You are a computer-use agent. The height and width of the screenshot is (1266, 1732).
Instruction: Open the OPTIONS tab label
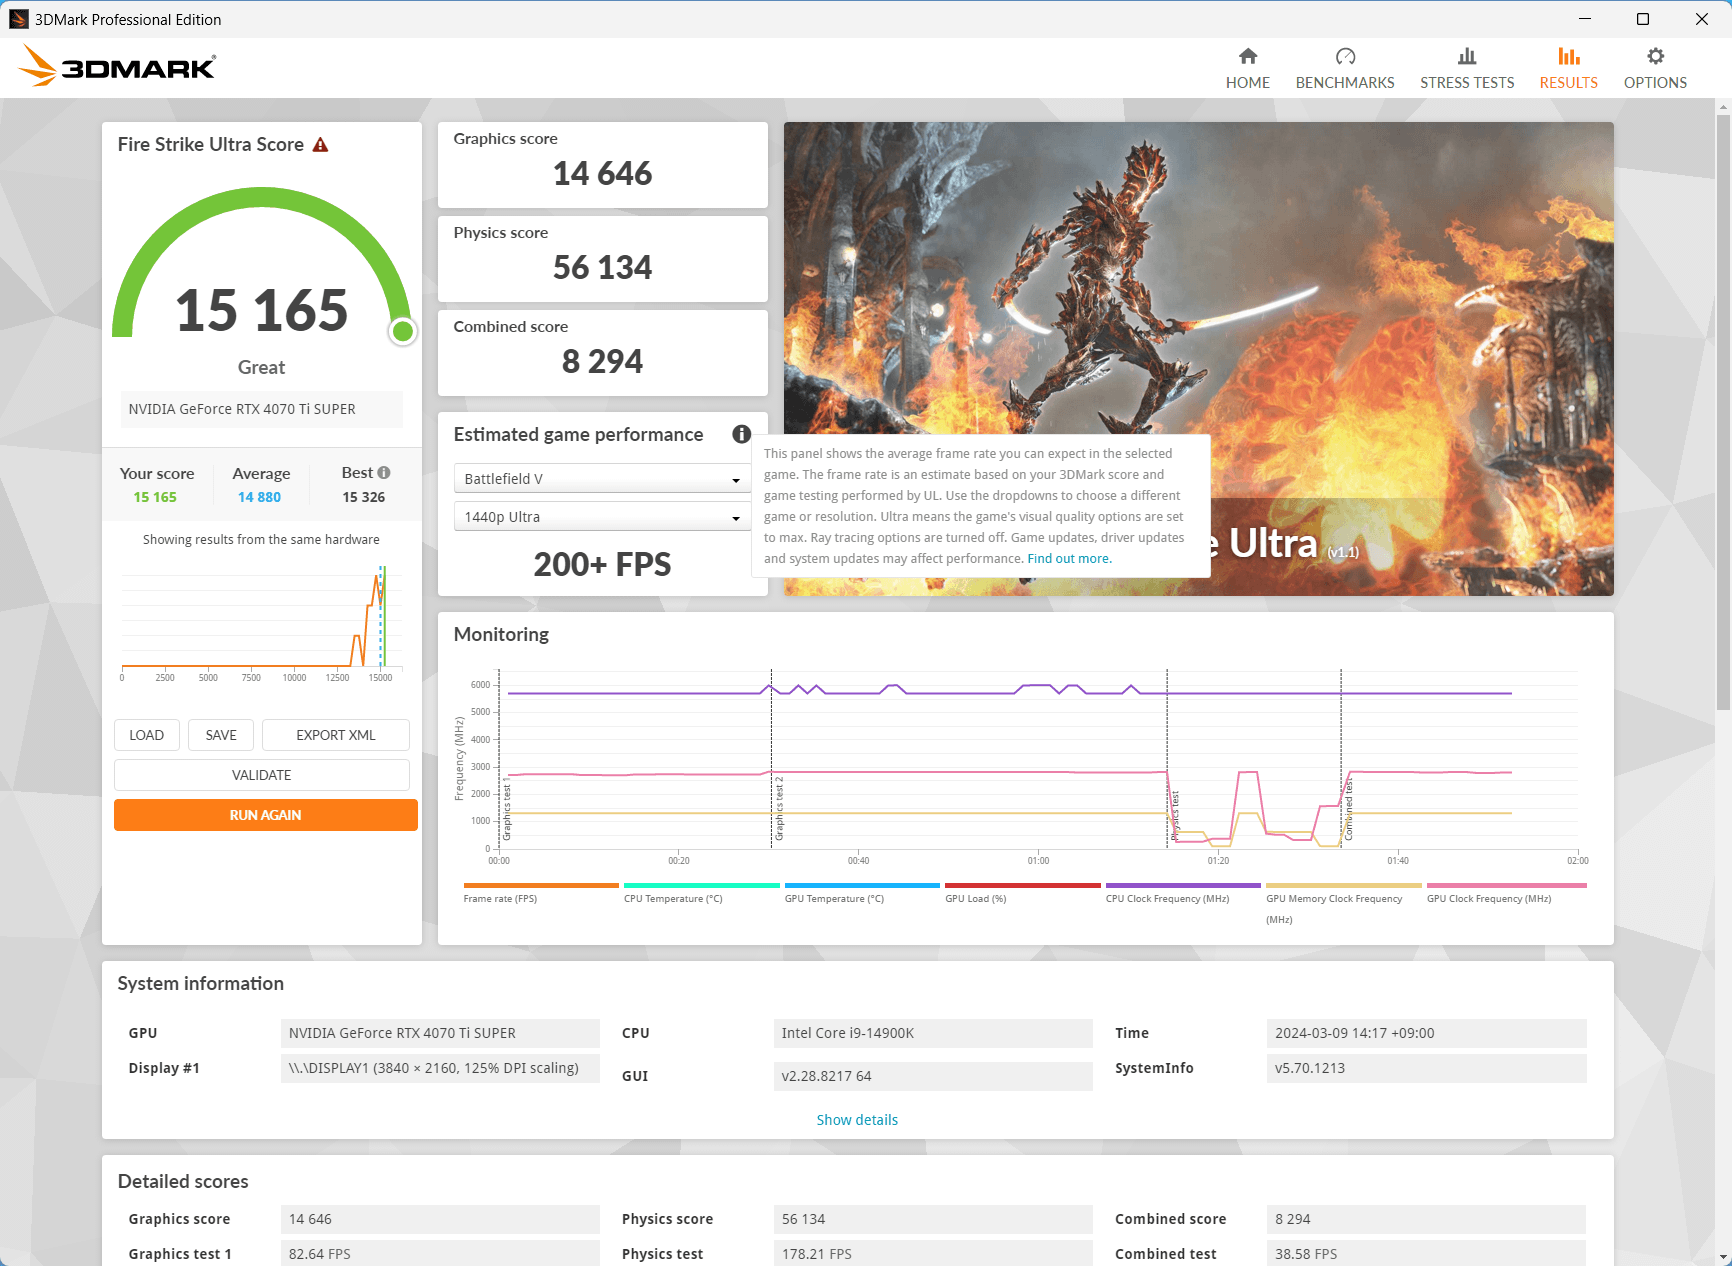point(1655,83)
